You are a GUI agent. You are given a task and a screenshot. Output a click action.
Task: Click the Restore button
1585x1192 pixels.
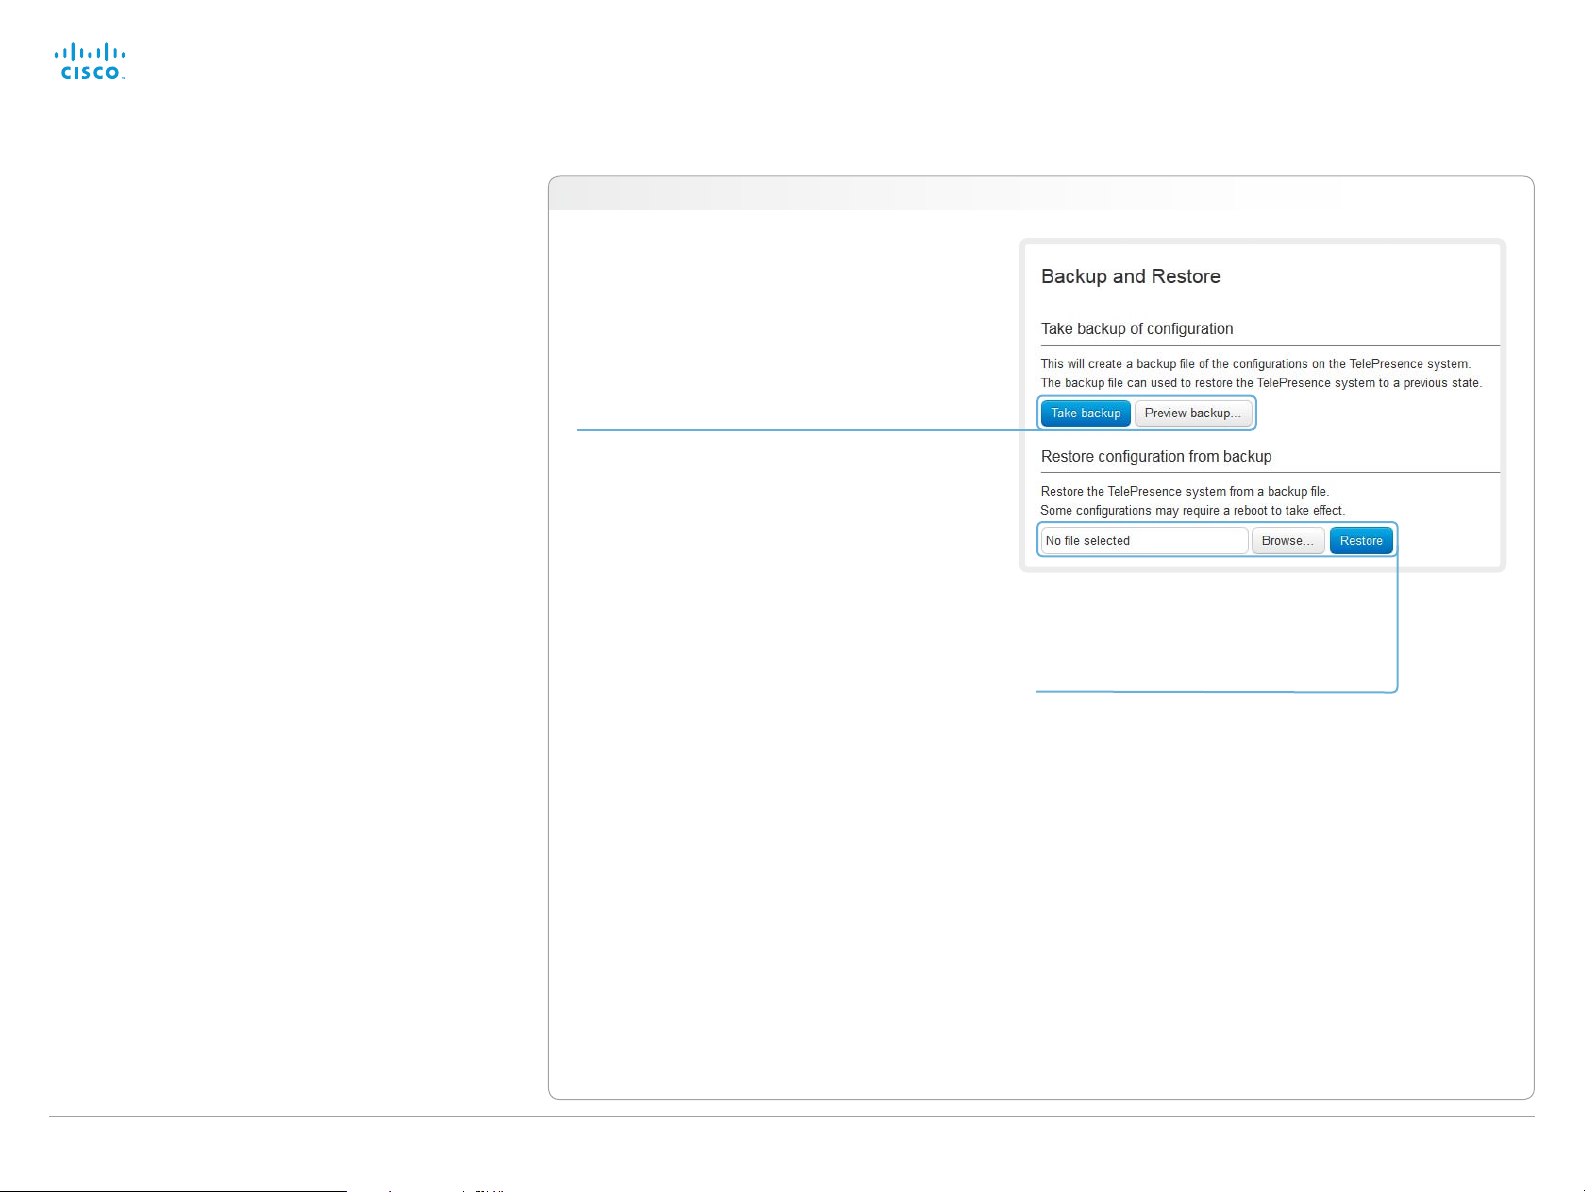click(1361, 541)
